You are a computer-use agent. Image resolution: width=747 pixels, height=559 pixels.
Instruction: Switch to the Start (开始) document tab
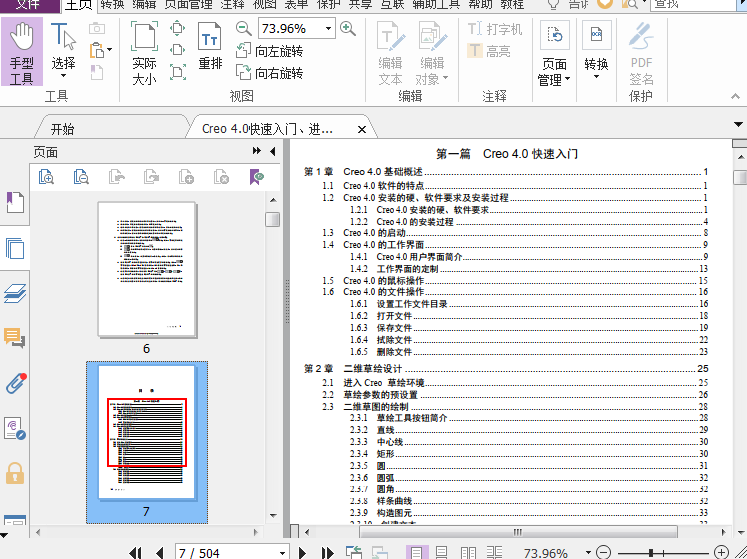click(x=62, y=129)
